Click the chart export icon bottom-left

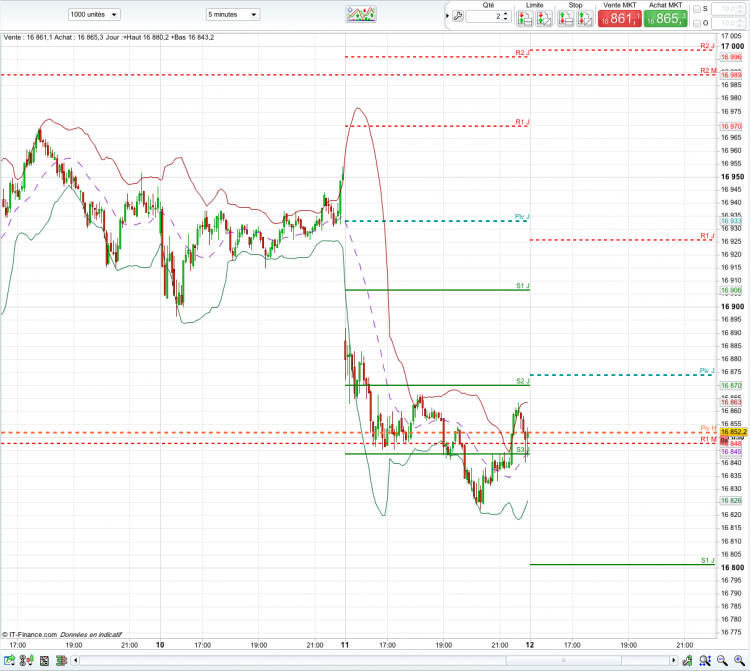tap(9, 660)
